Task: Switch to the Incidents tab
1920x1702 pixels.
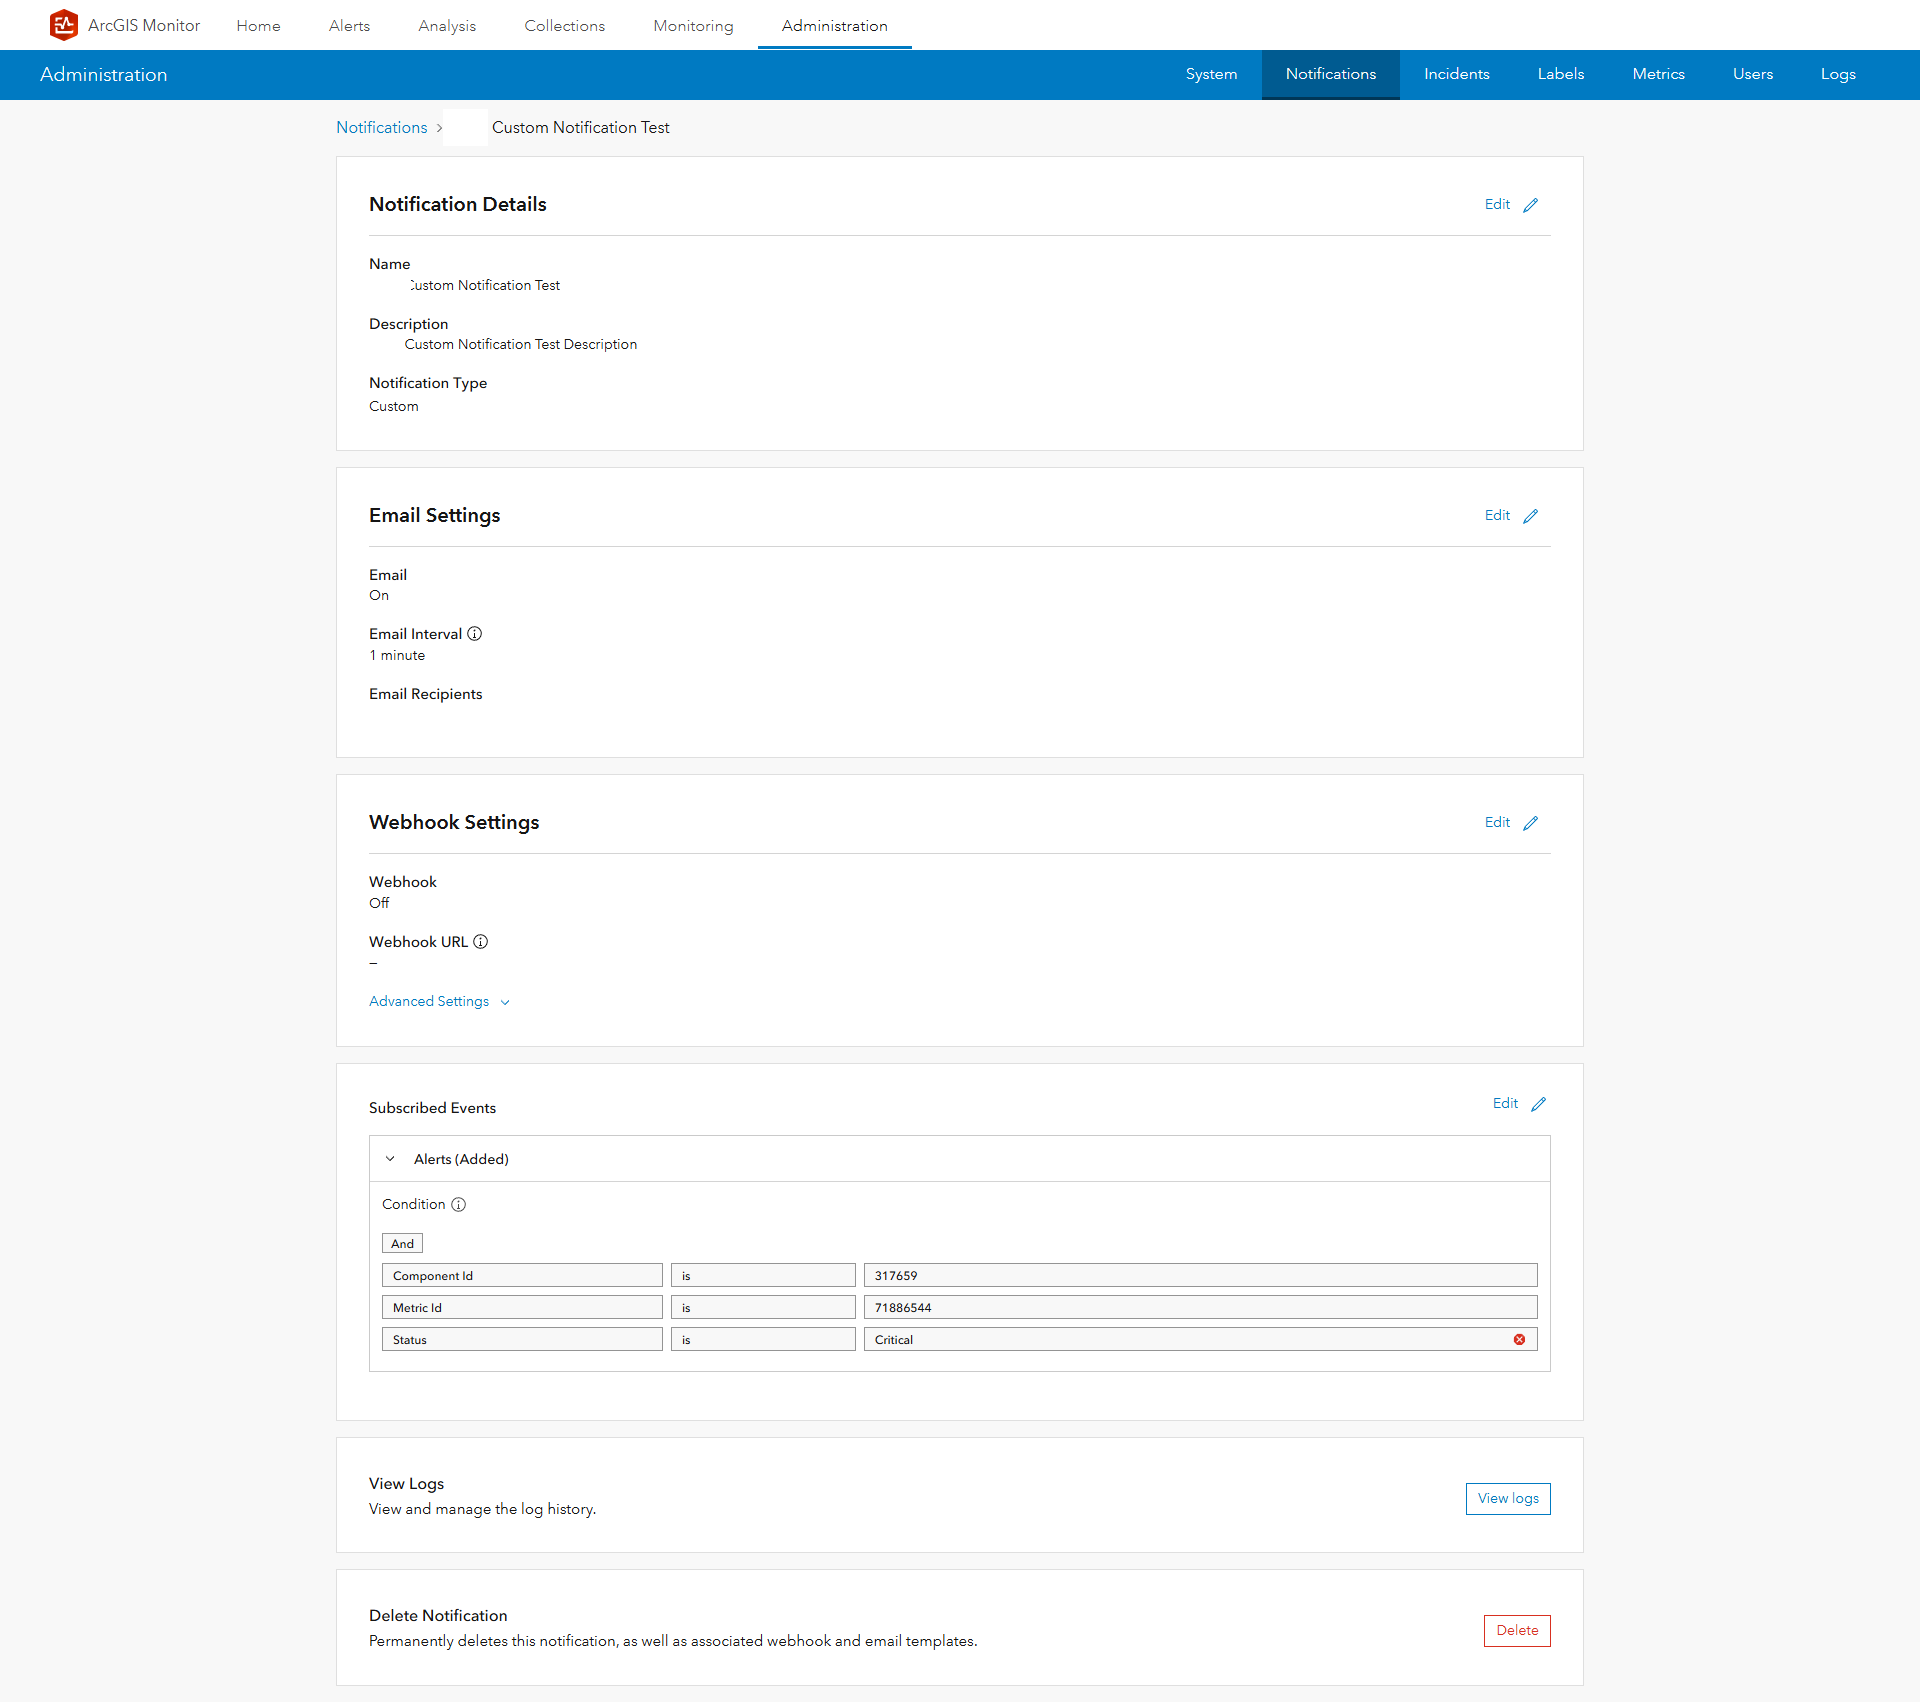Action: coord(1456,74)
